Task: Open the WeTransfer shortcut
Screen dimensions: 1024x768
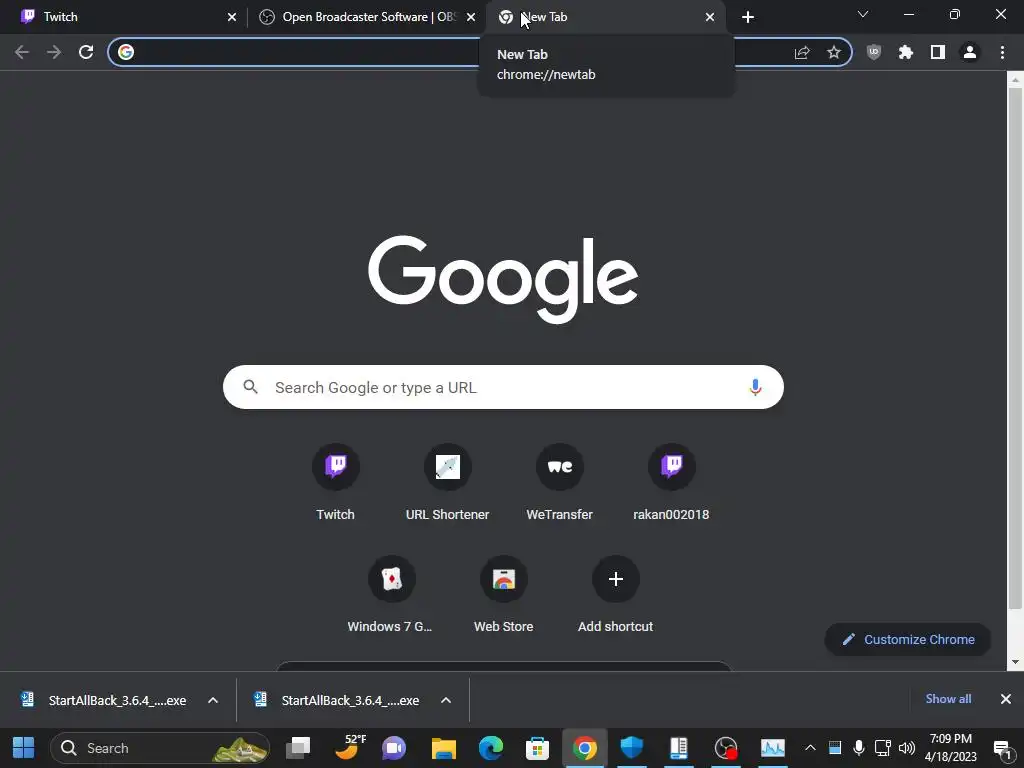Action: click(x=560, y=483)
